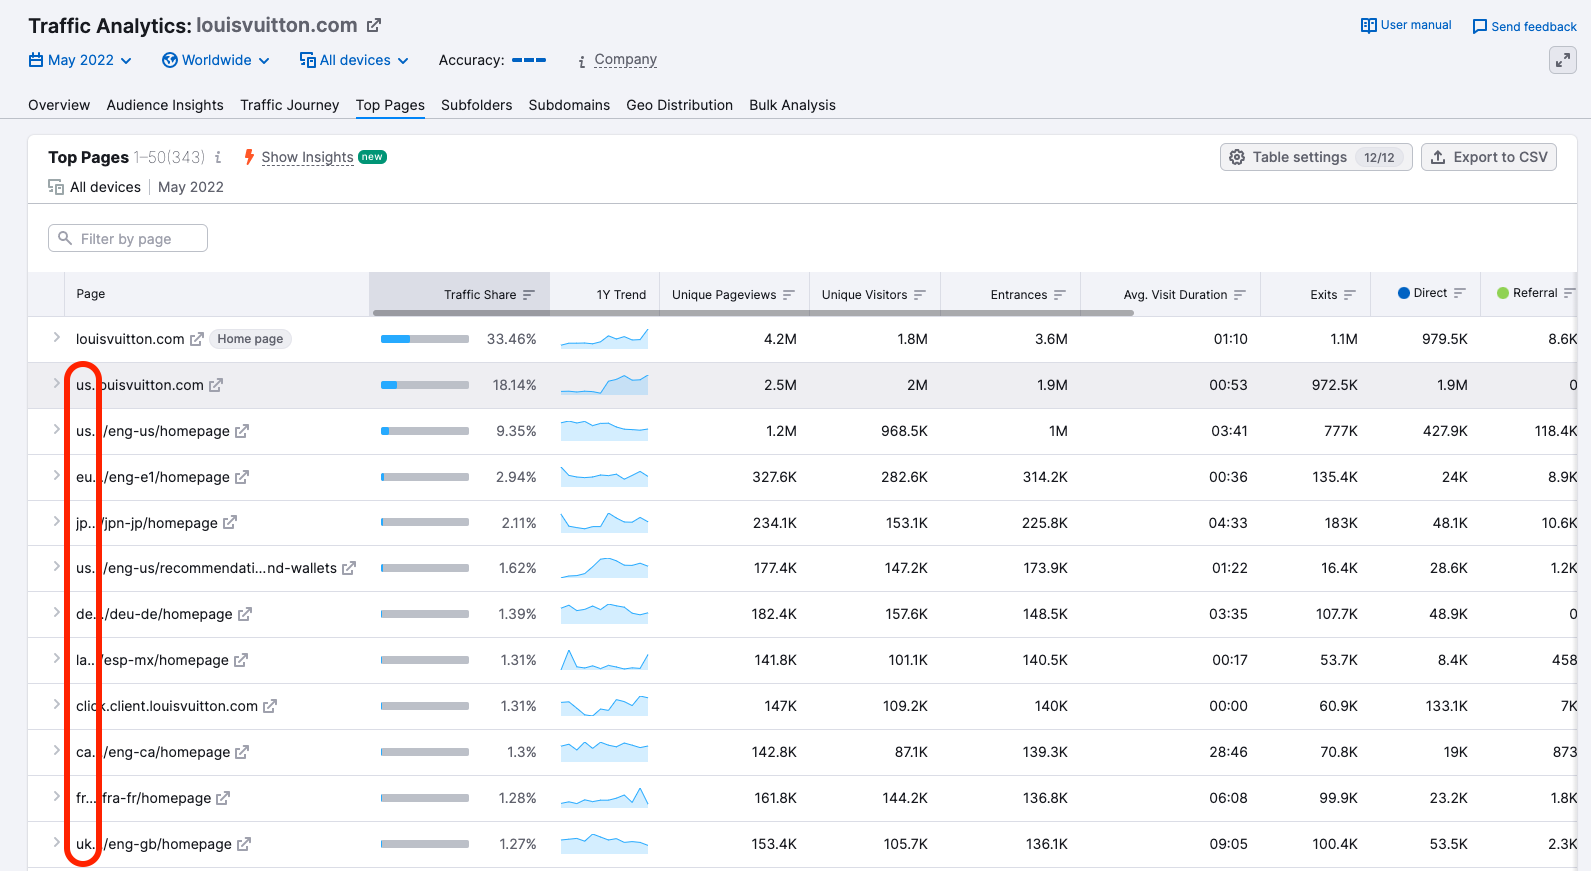Open the User manual link
The width and height of the screenshot is (1591, 871).
[1416, 25]
